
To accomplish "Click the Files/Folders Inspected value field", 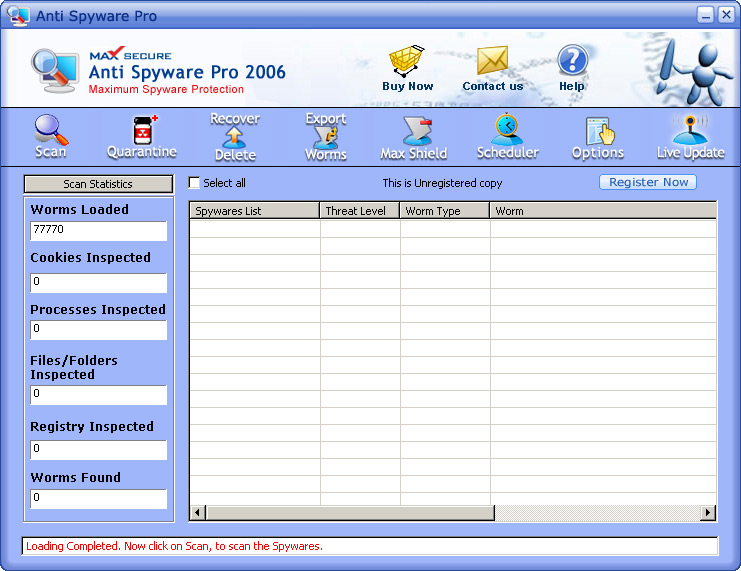I will click(99, 395).
